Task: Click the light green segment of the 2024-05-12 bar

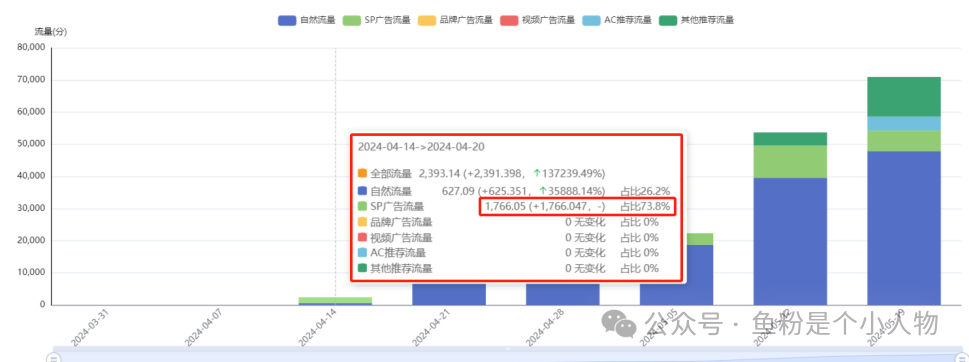Action: pyautogui.click(x=790, y=161)
